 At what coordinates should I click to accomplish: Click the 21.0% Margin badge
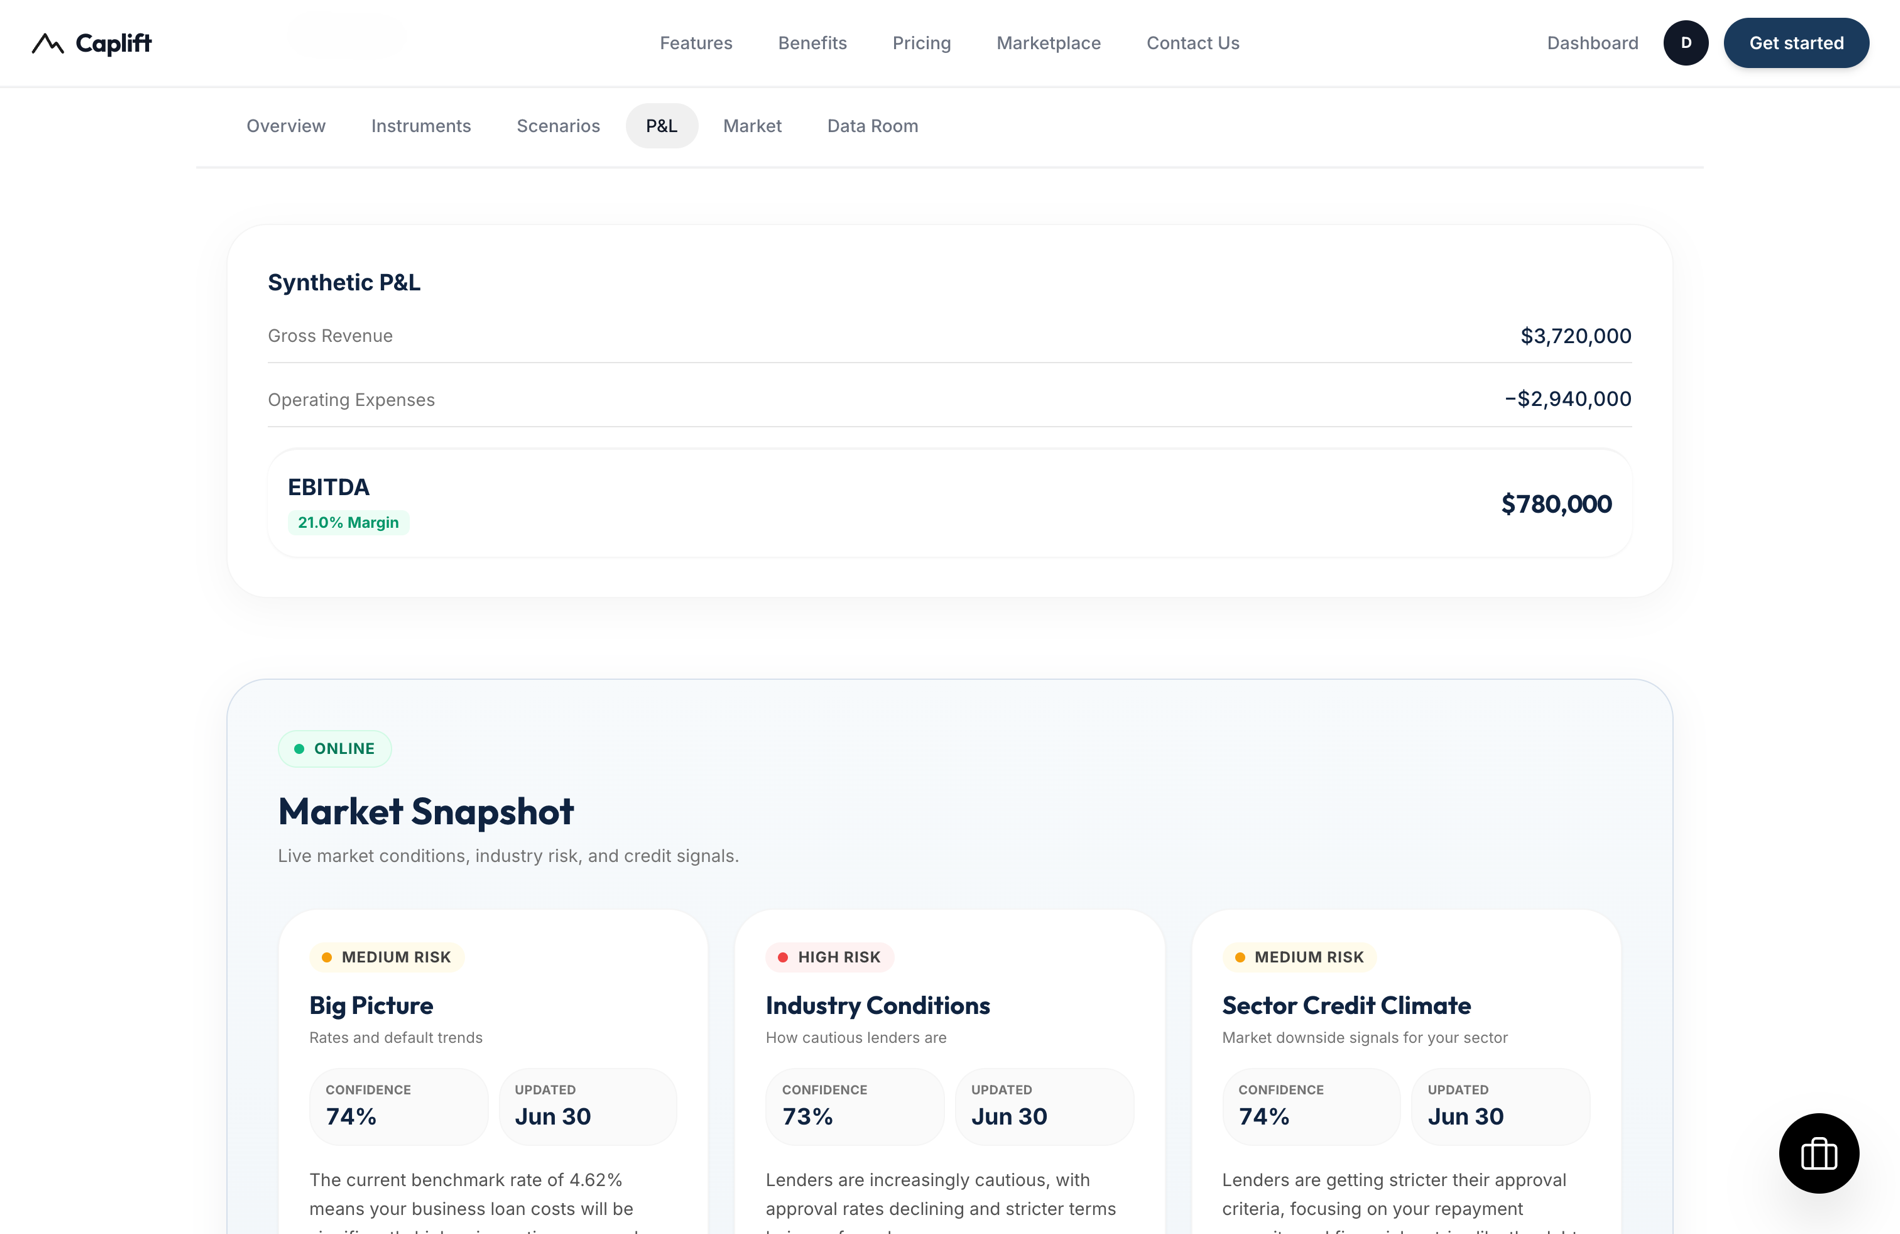coord(348,522)
